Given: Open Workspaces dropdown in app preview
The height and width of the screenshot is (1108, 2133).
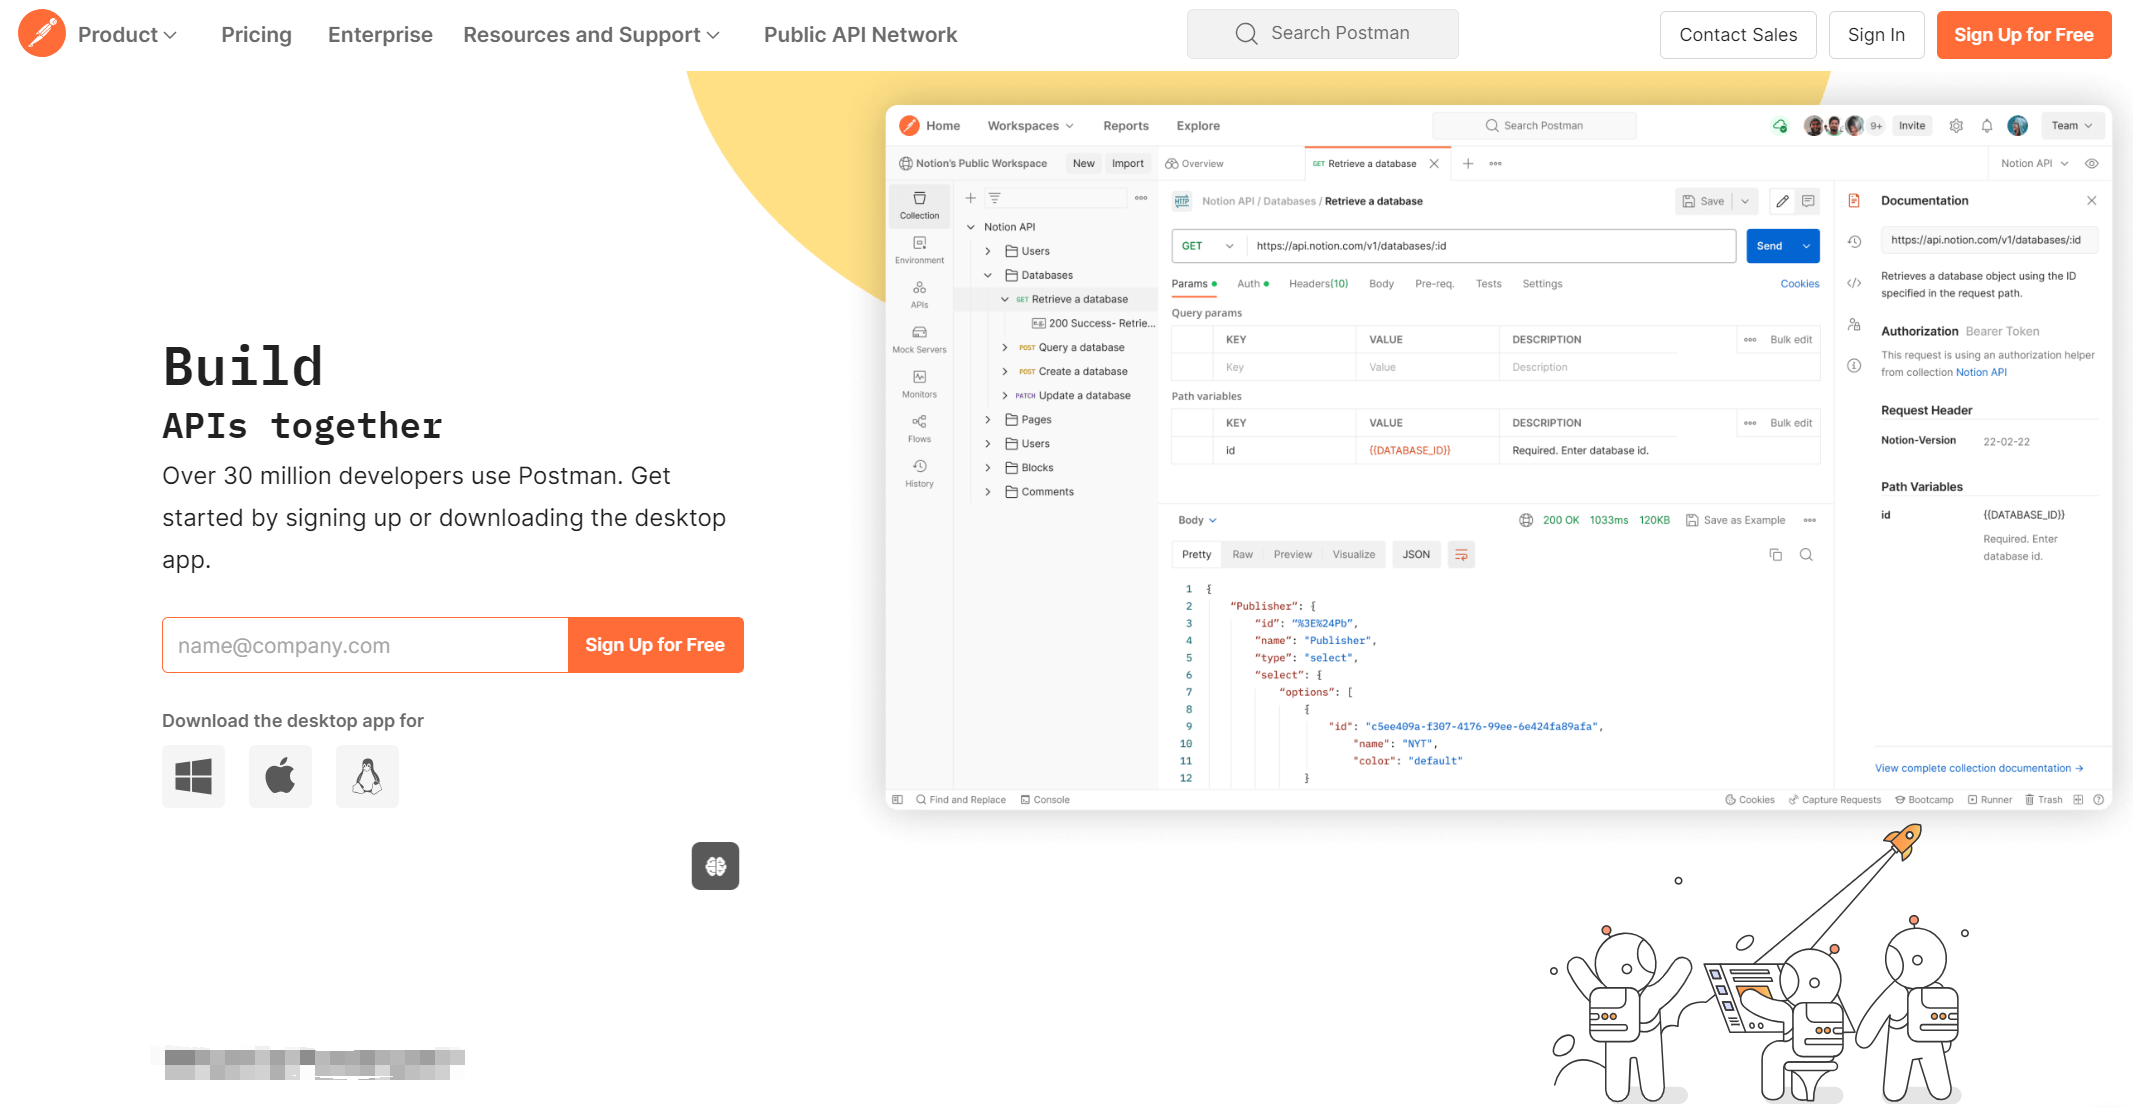Looking at the screenshot, I should 1030,126.
